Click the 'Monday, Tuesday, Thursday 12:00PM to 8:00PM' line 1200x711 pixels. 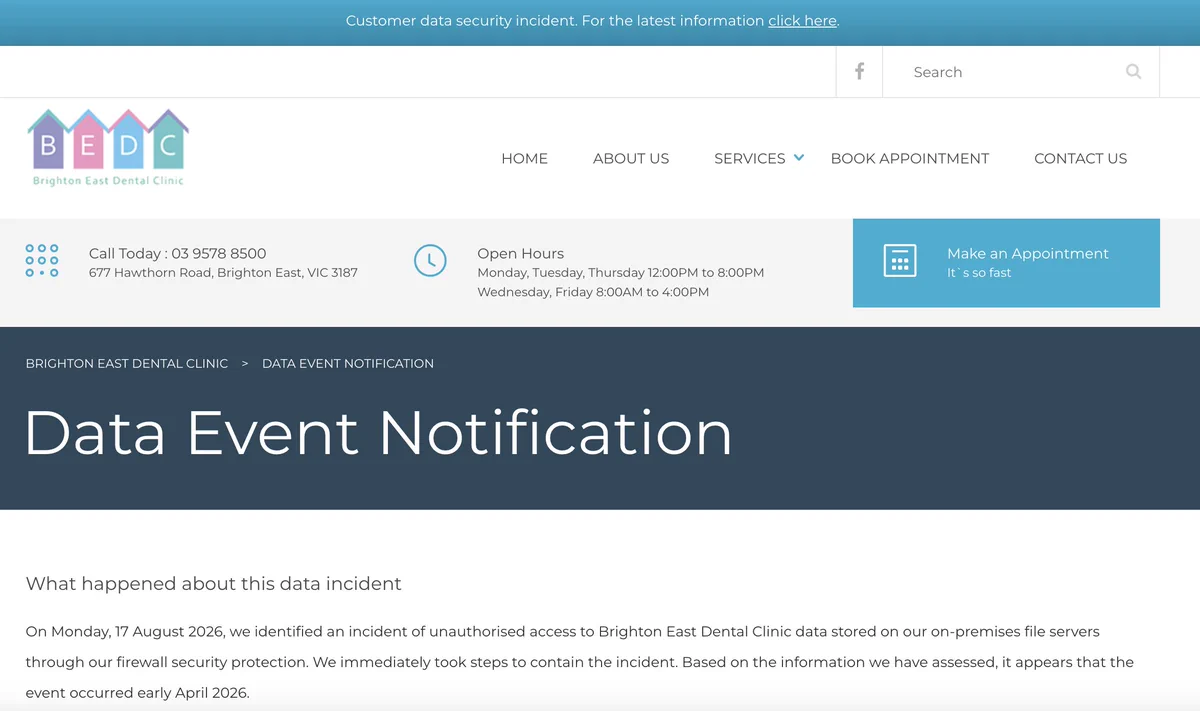click(x=621, y=272)
